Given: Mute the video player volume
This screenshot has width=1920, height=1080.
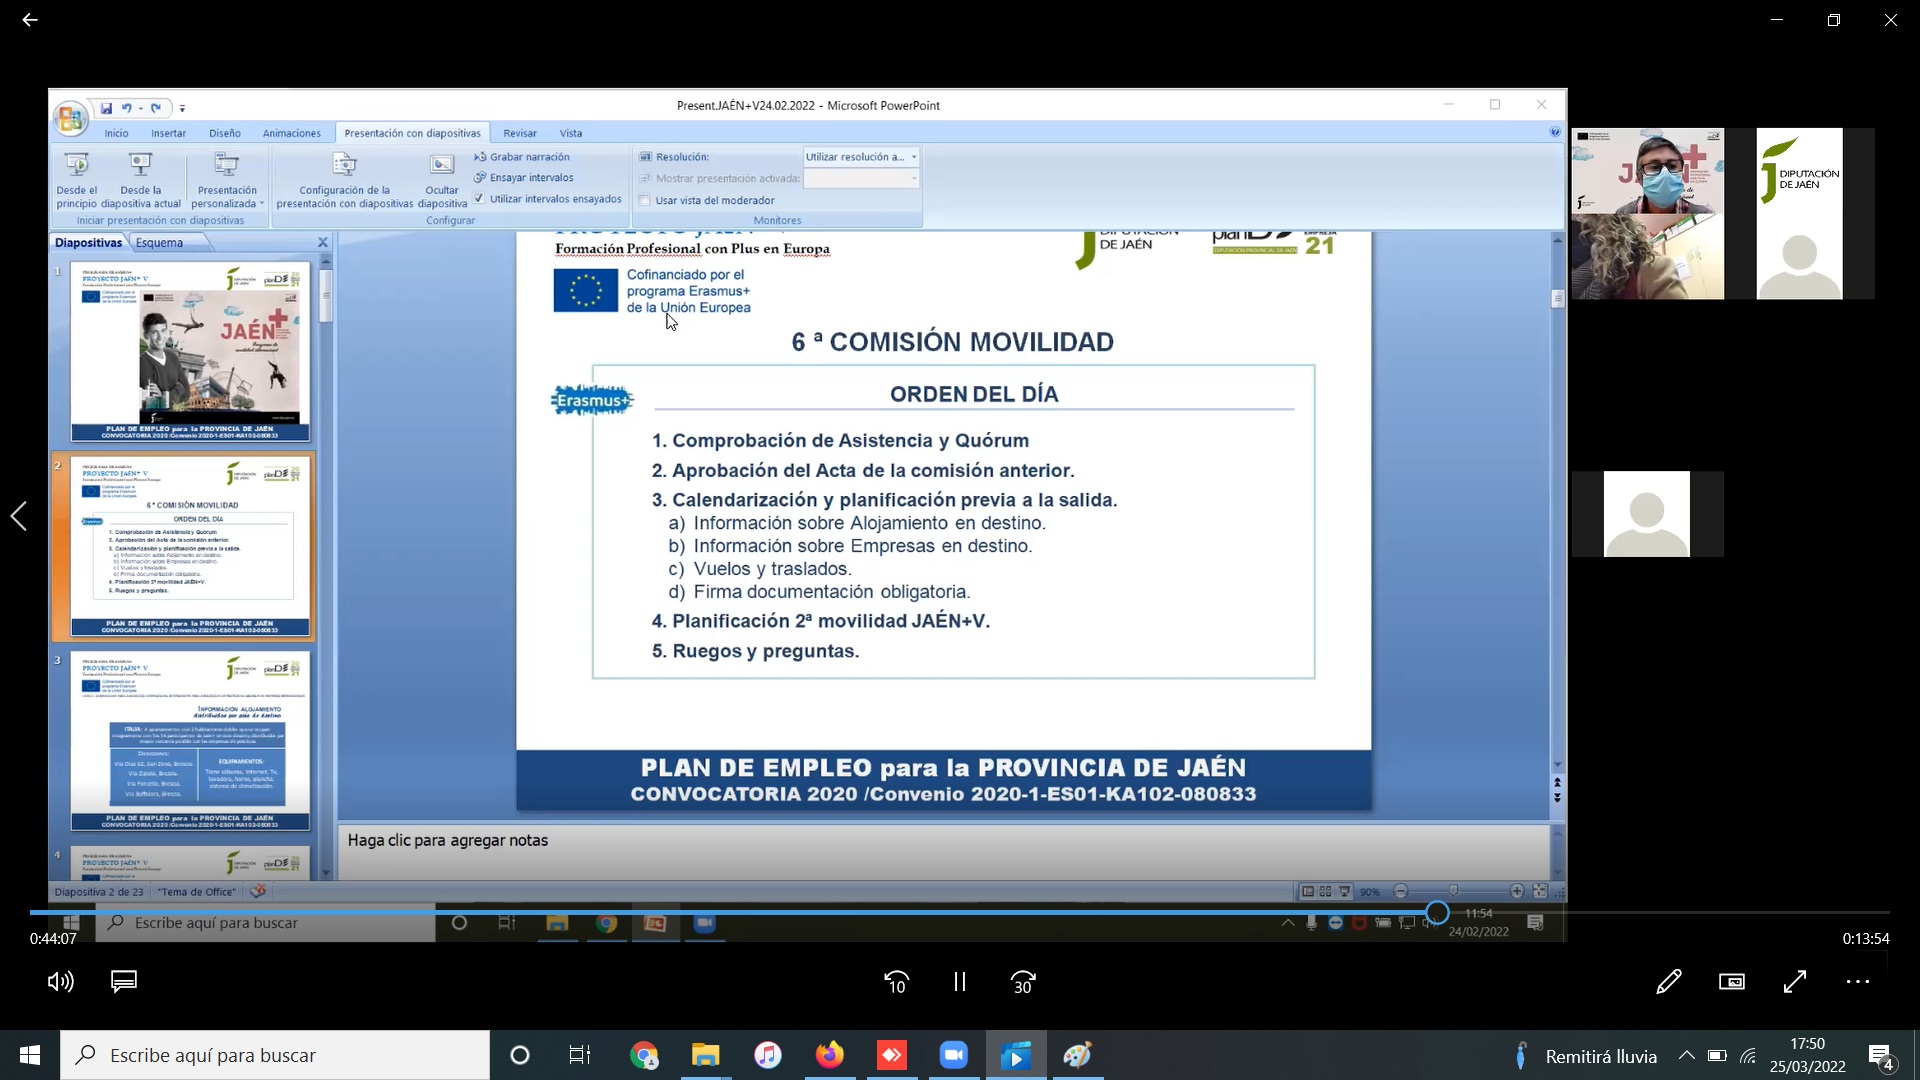Looking at the screenshot, I should point(60,982).
